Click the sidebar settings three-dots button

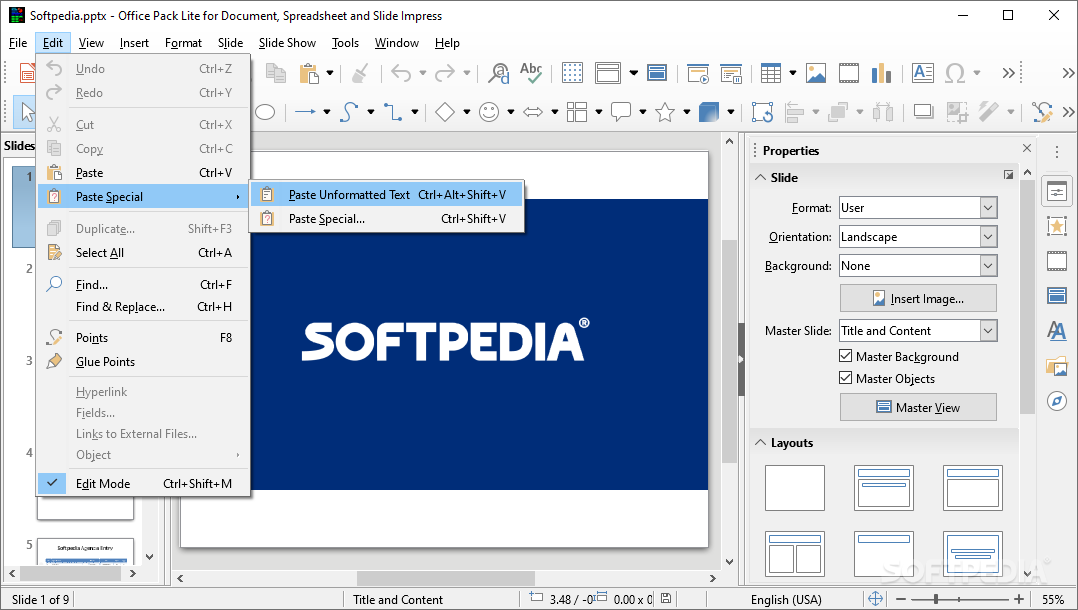click(x=1057, y=151)
